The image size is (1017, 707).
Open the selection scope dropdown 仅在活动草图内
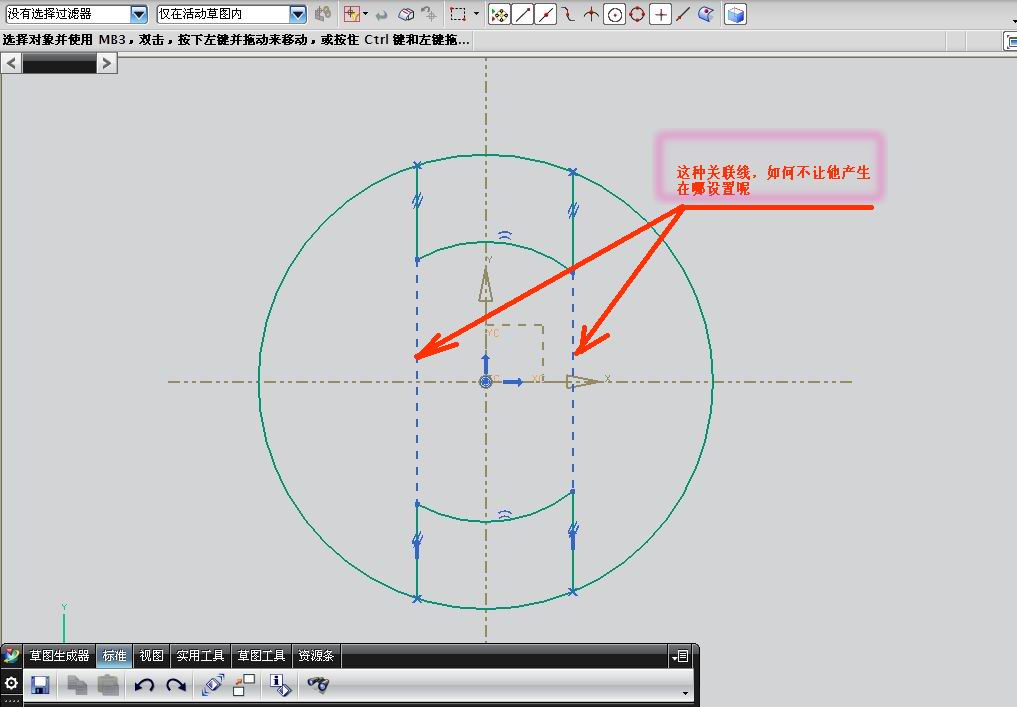click(231, 14)
